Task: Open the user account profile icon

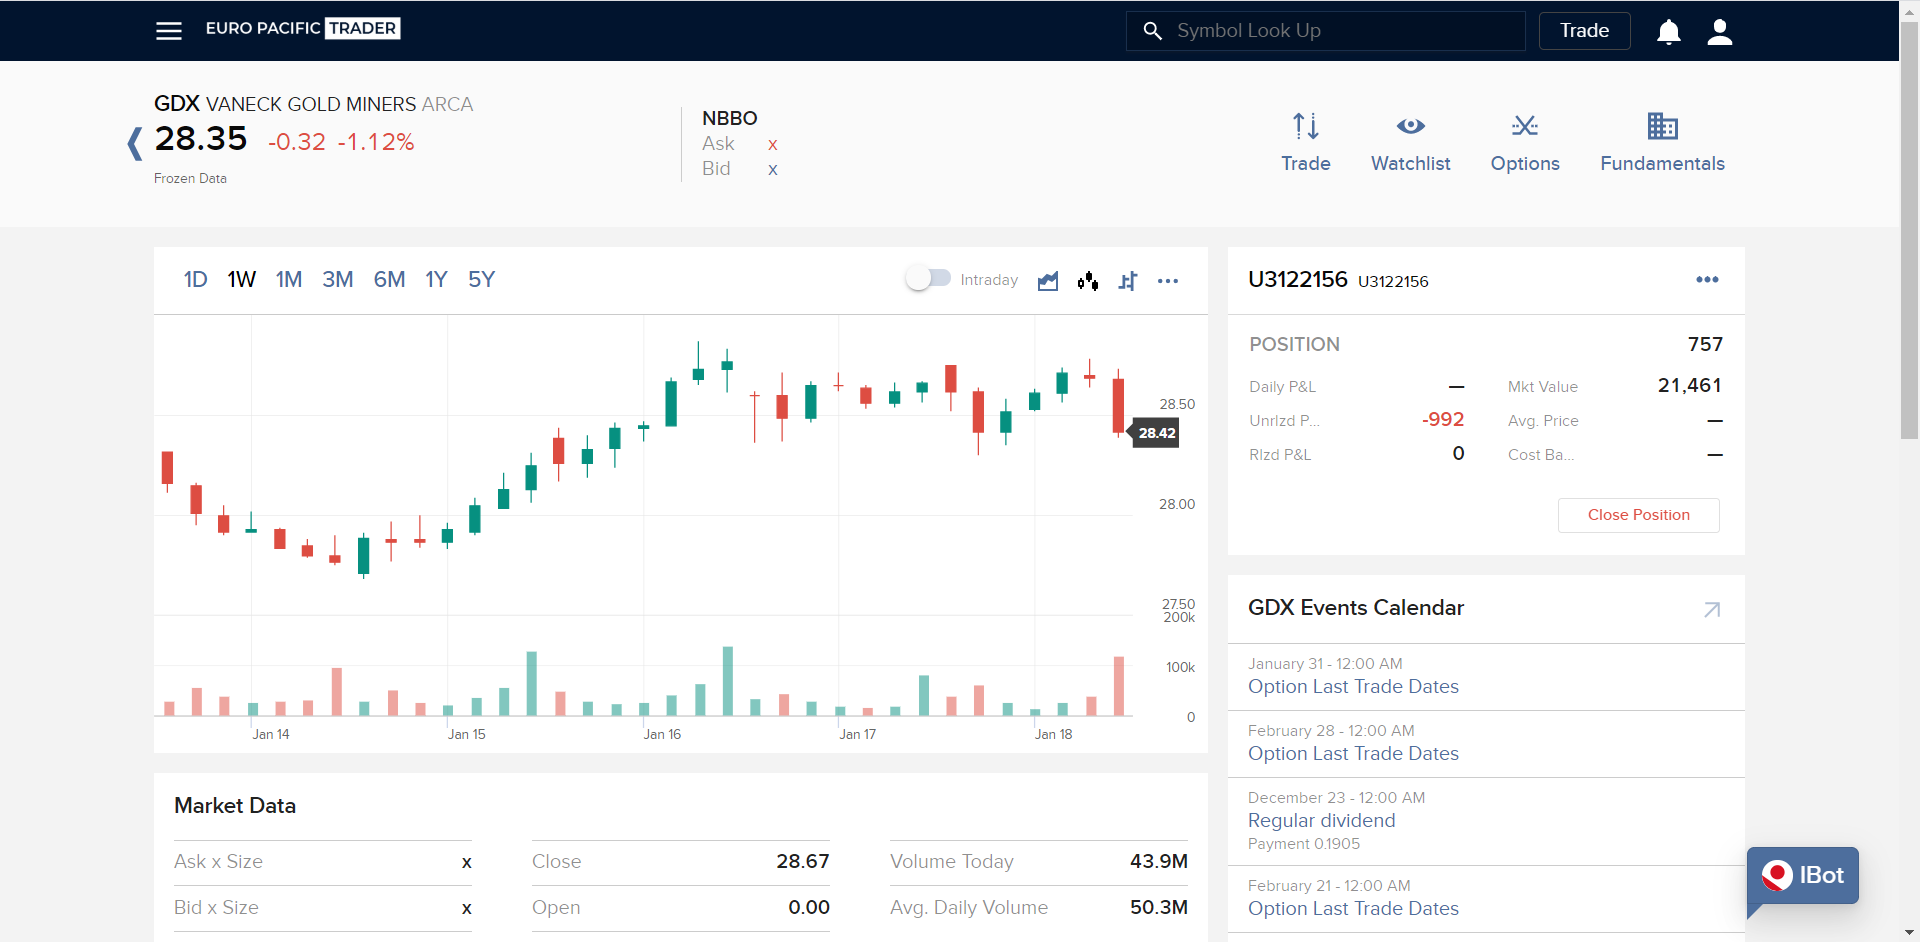Action: 1719,32
